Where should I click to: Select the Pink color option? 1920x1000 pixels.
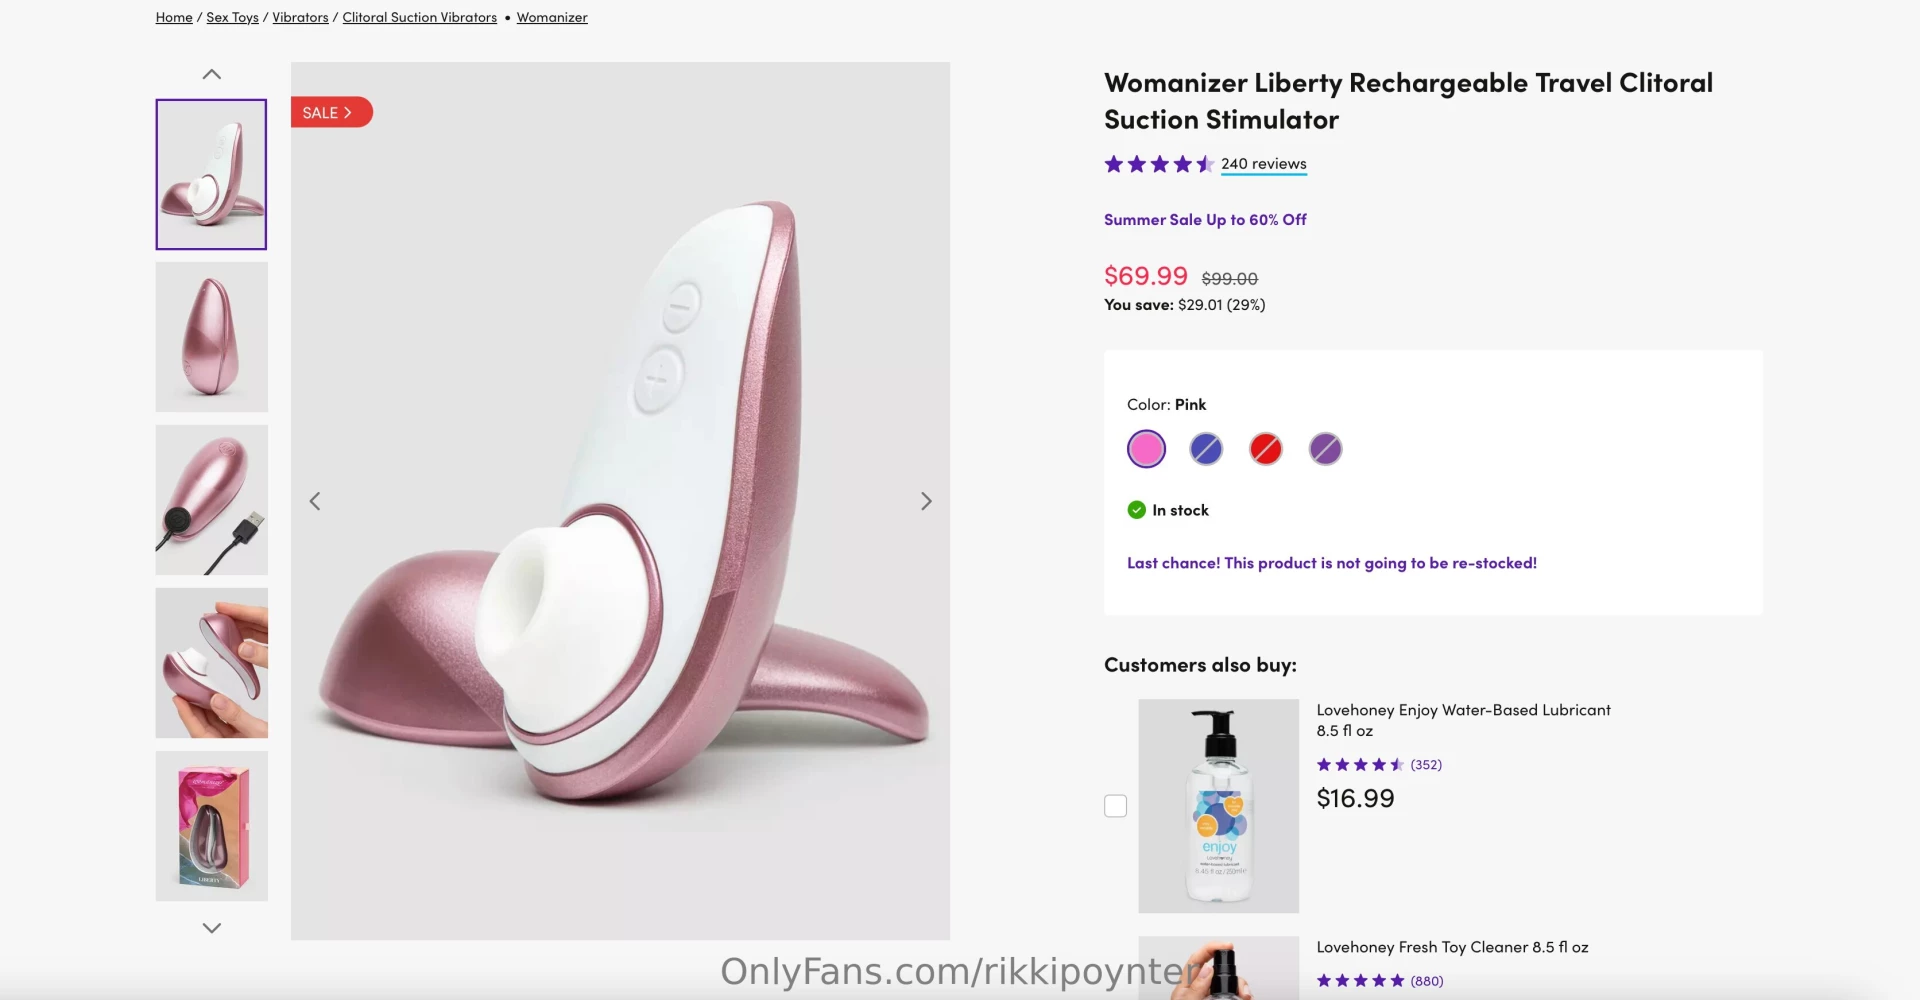(x=1146, y=449)
